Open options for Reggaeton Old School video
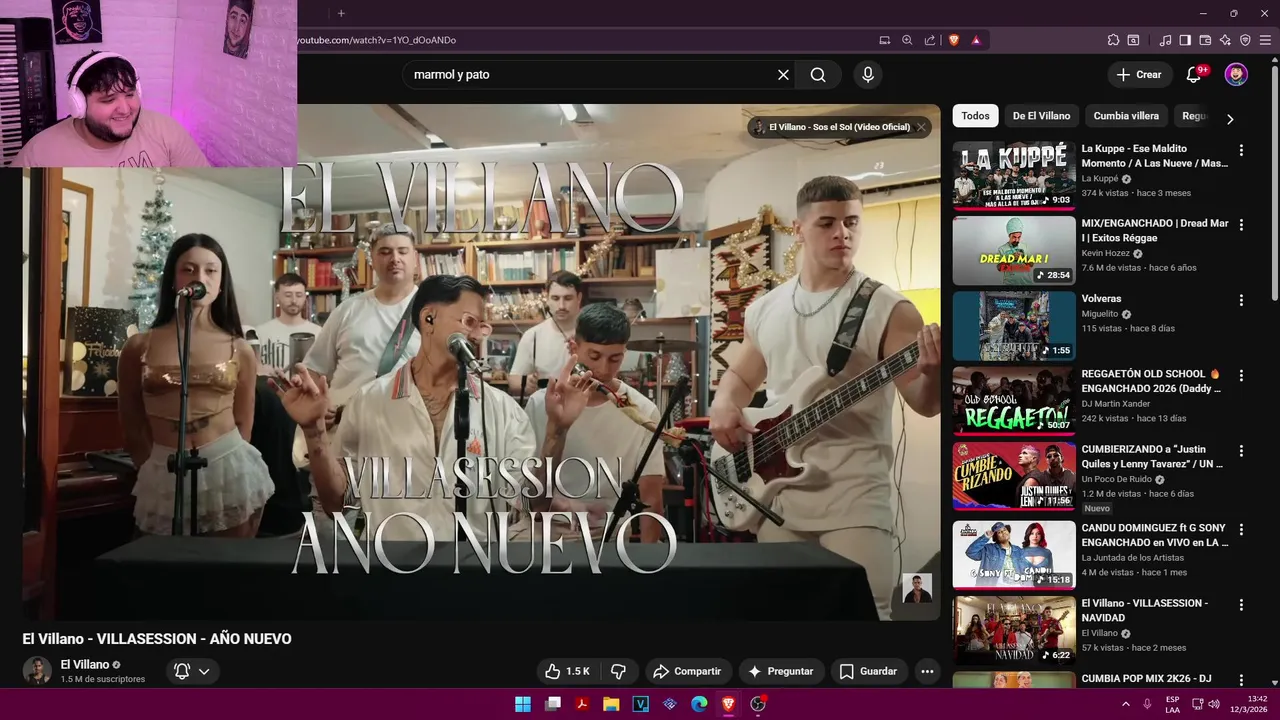The image size is (1280, 720). 1241,375
